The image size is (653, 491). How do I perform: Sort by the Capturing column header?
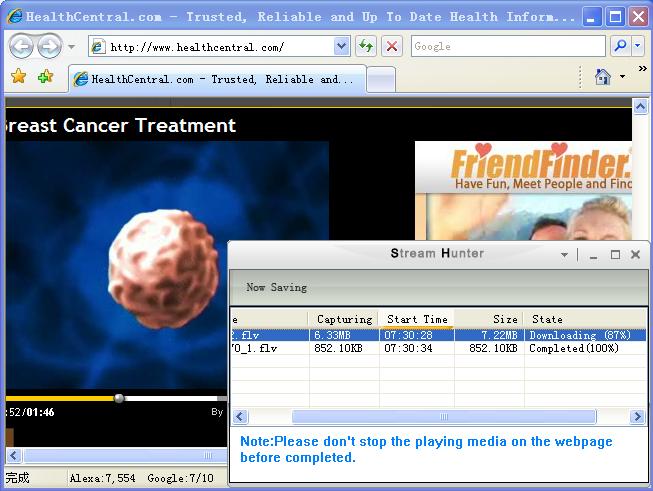344,319
